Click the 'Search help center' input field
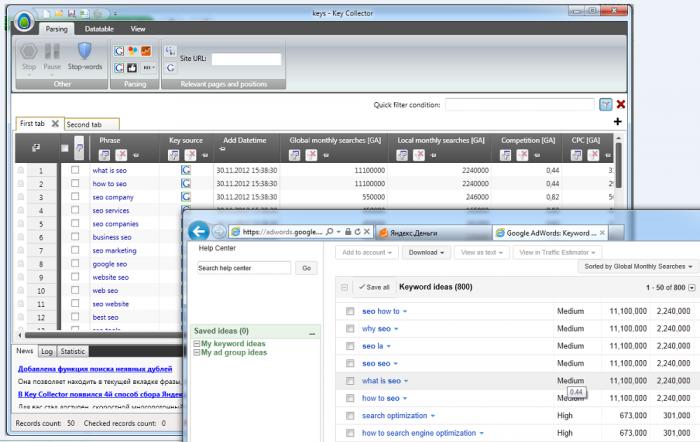The width and height of the screenshot is (700, 442). (244, 268)
